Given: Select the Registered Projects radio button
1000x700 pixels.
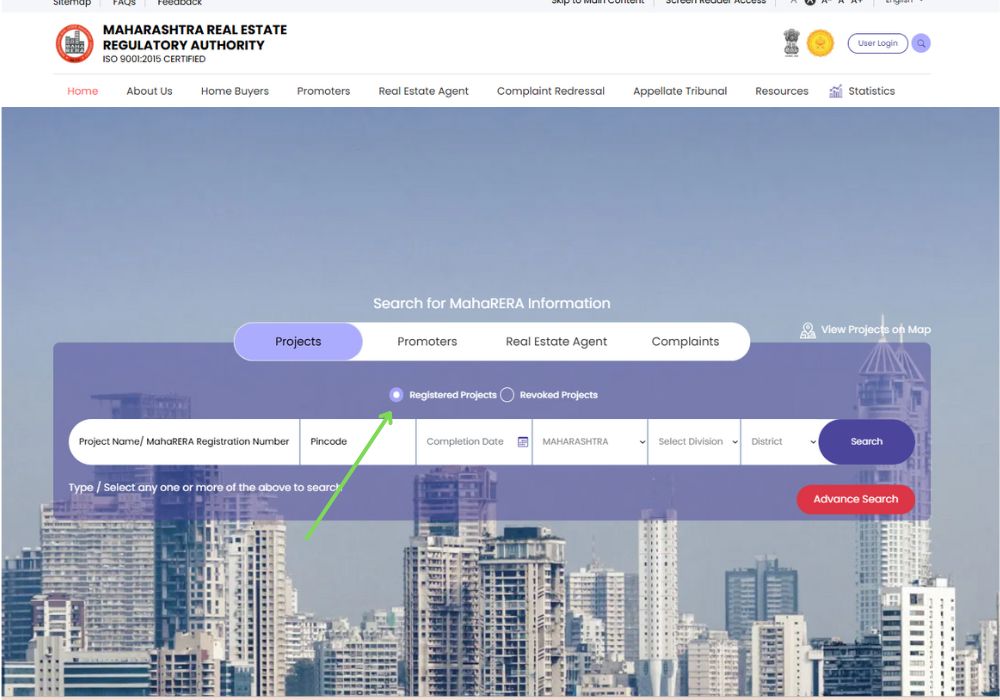Looking at the screenshot, I should [397, 395].
